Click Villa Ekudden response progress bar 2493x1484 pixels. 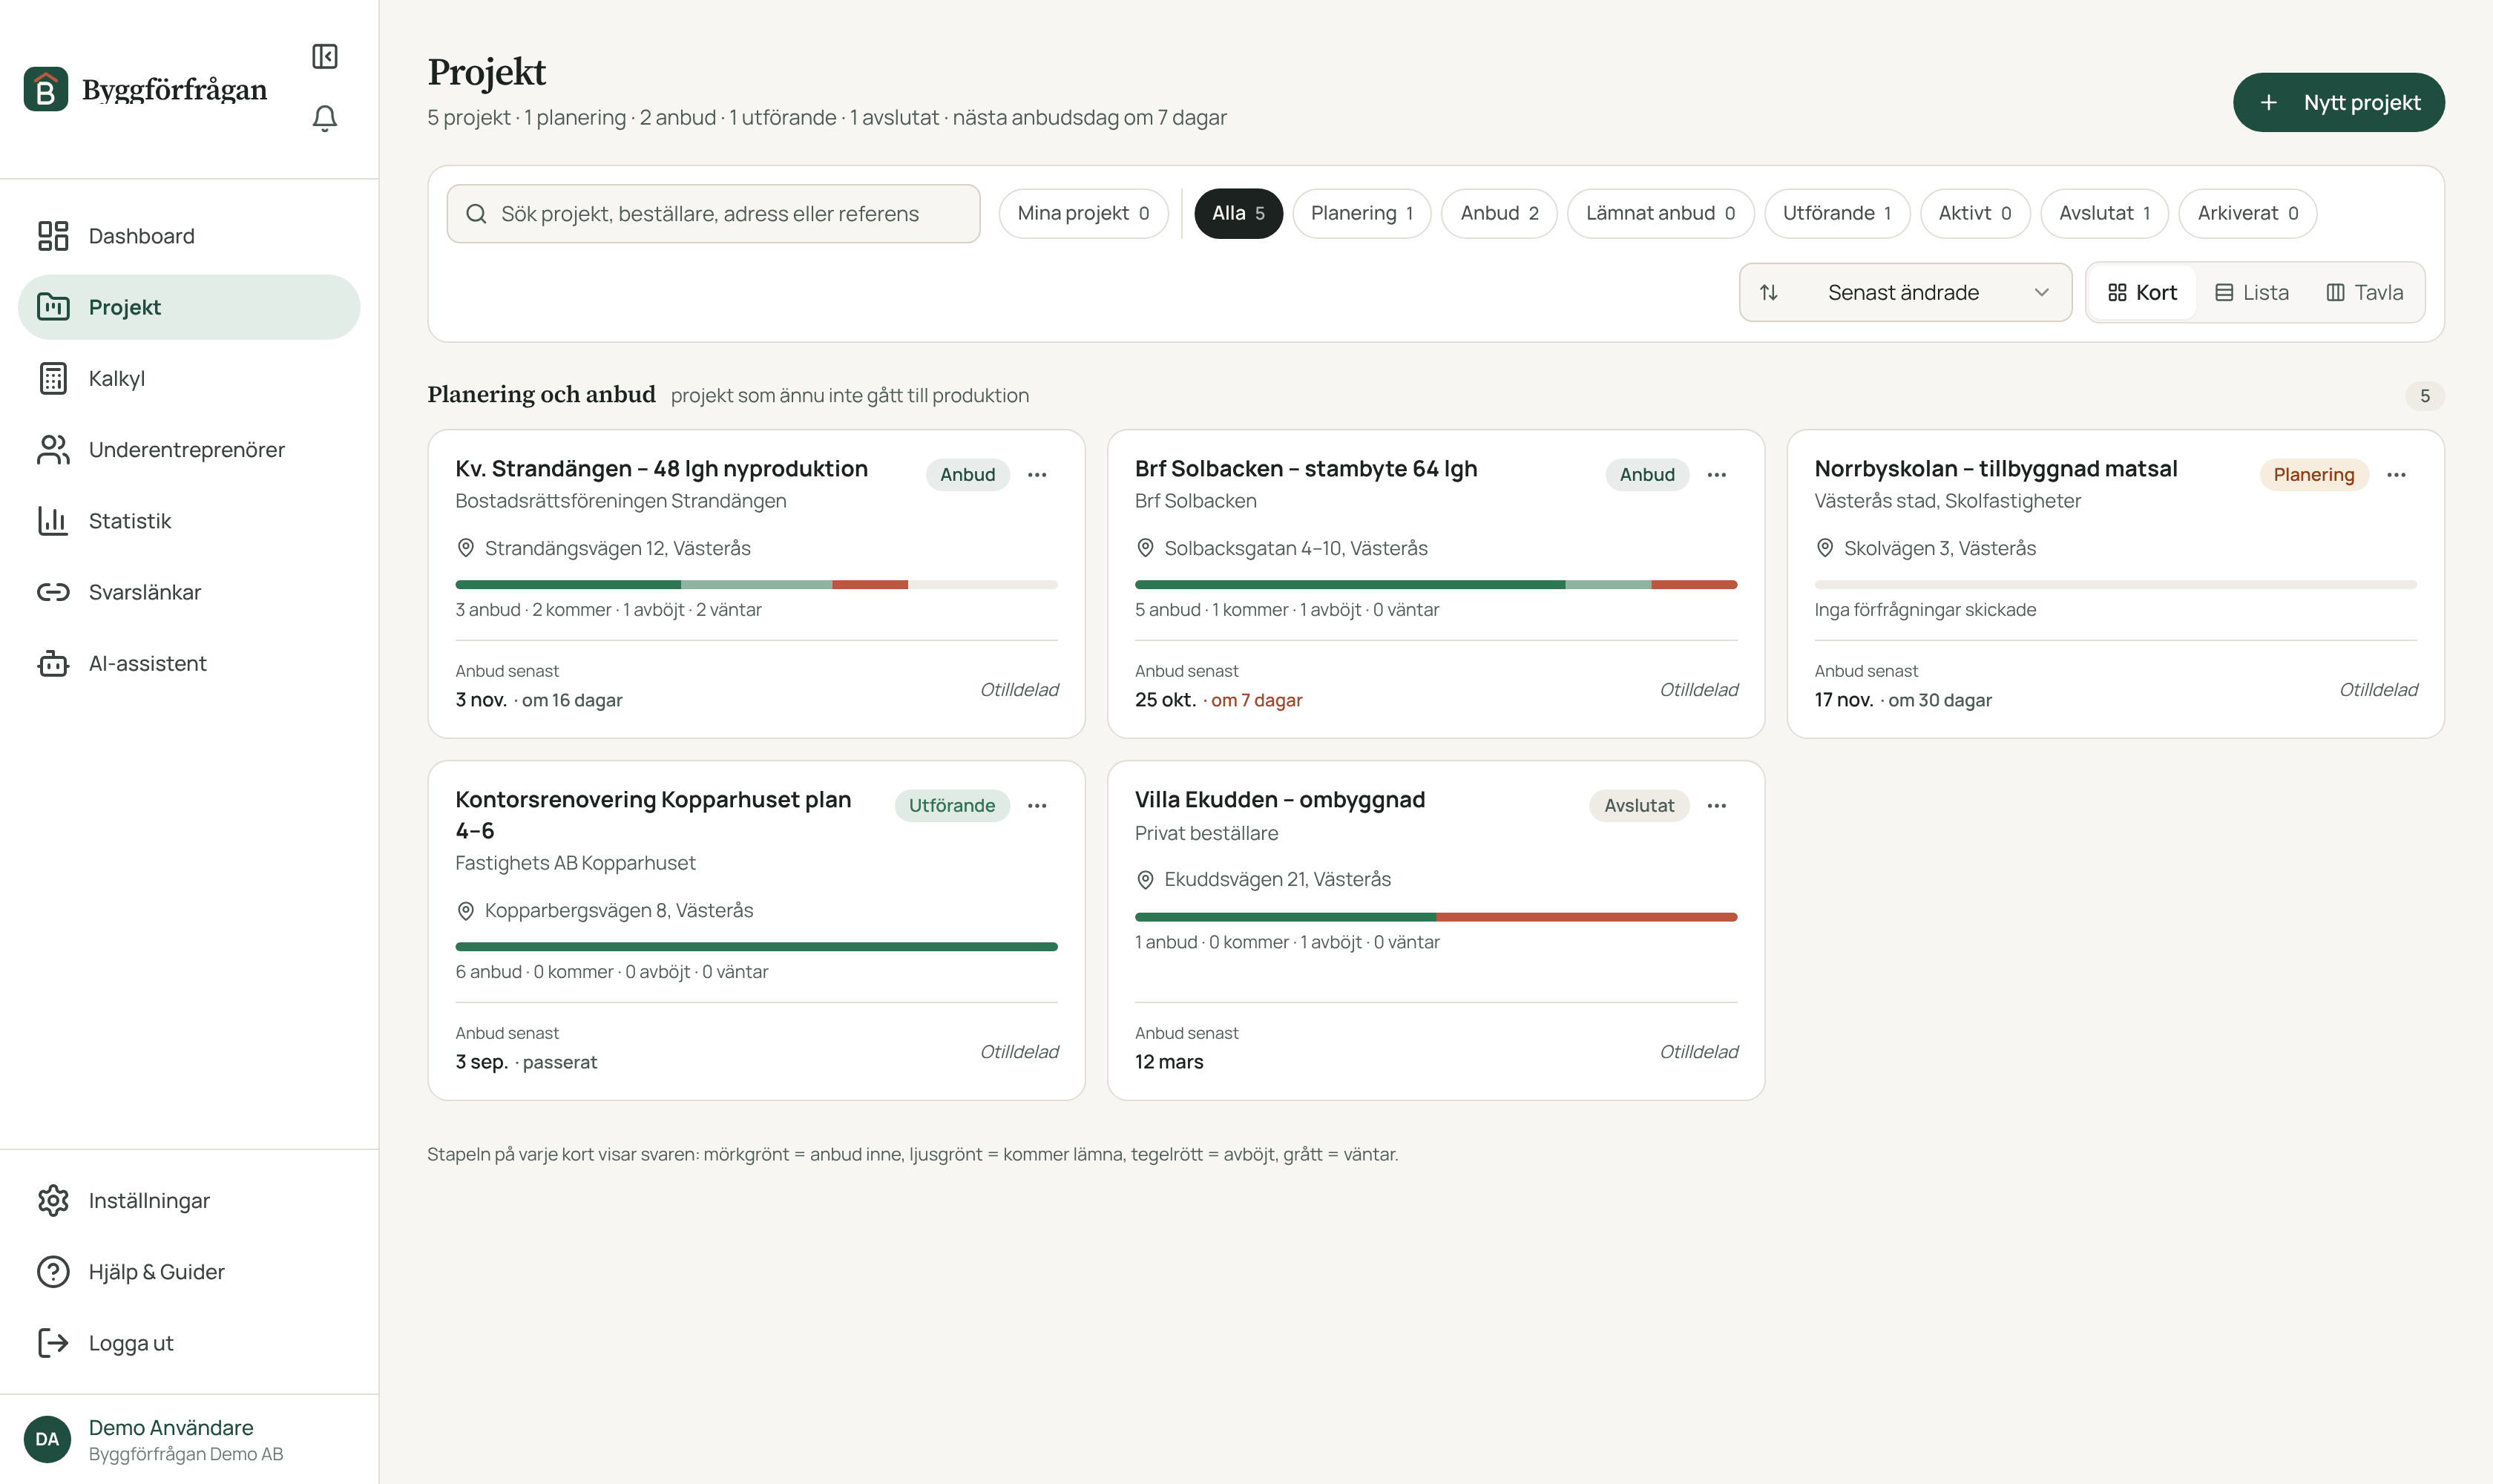[1435, 917]
